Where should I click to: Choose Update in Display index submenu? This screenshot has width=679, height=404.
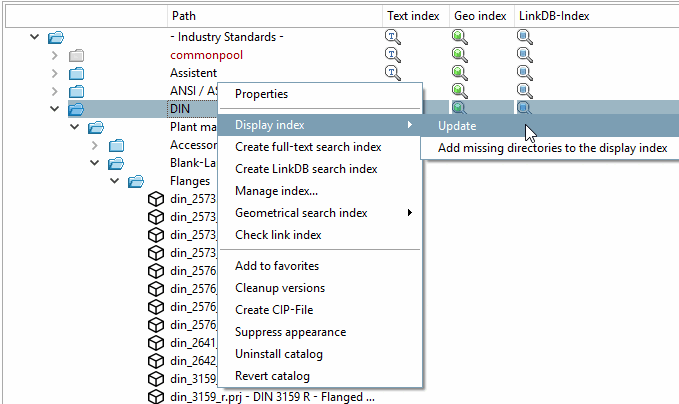pyautogui.click(x=457, y=126)
